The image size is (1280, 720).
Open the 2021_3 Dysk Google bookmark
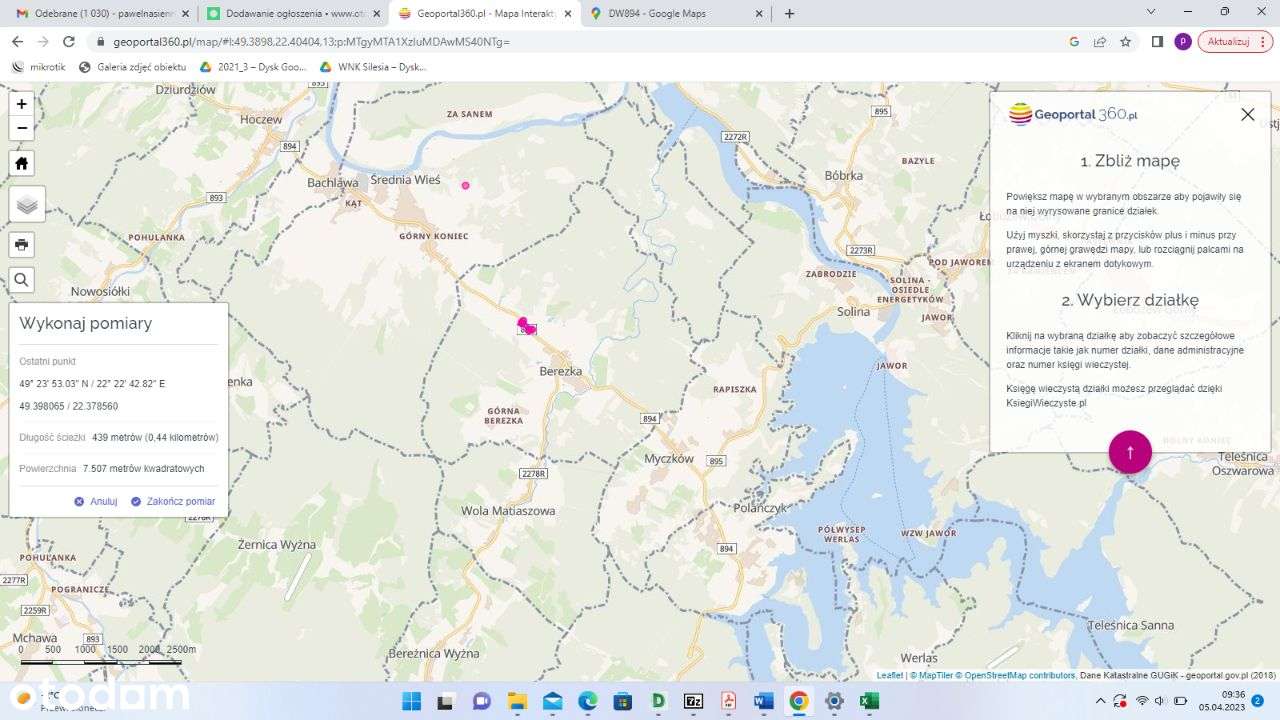[253, 67]
